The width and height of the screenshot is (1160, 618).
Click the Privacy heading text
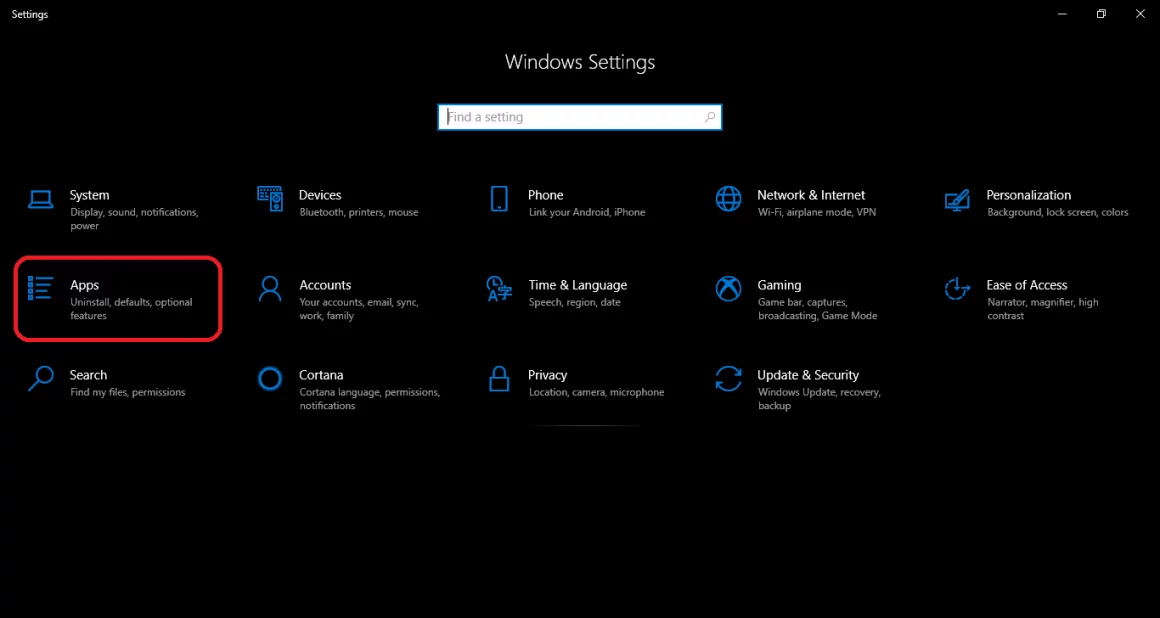tap(547, 375)
